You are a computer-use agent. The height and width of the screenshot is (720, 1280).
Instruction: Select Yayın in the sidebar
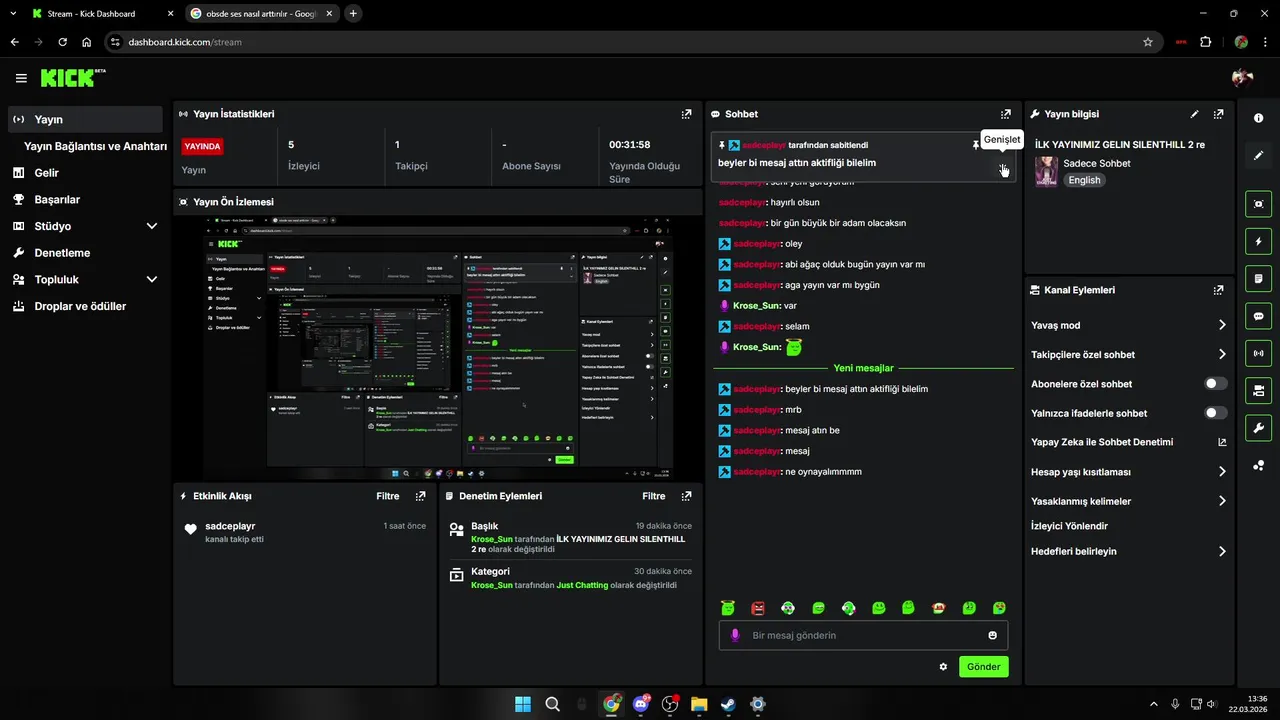click(x=85, y=119)
